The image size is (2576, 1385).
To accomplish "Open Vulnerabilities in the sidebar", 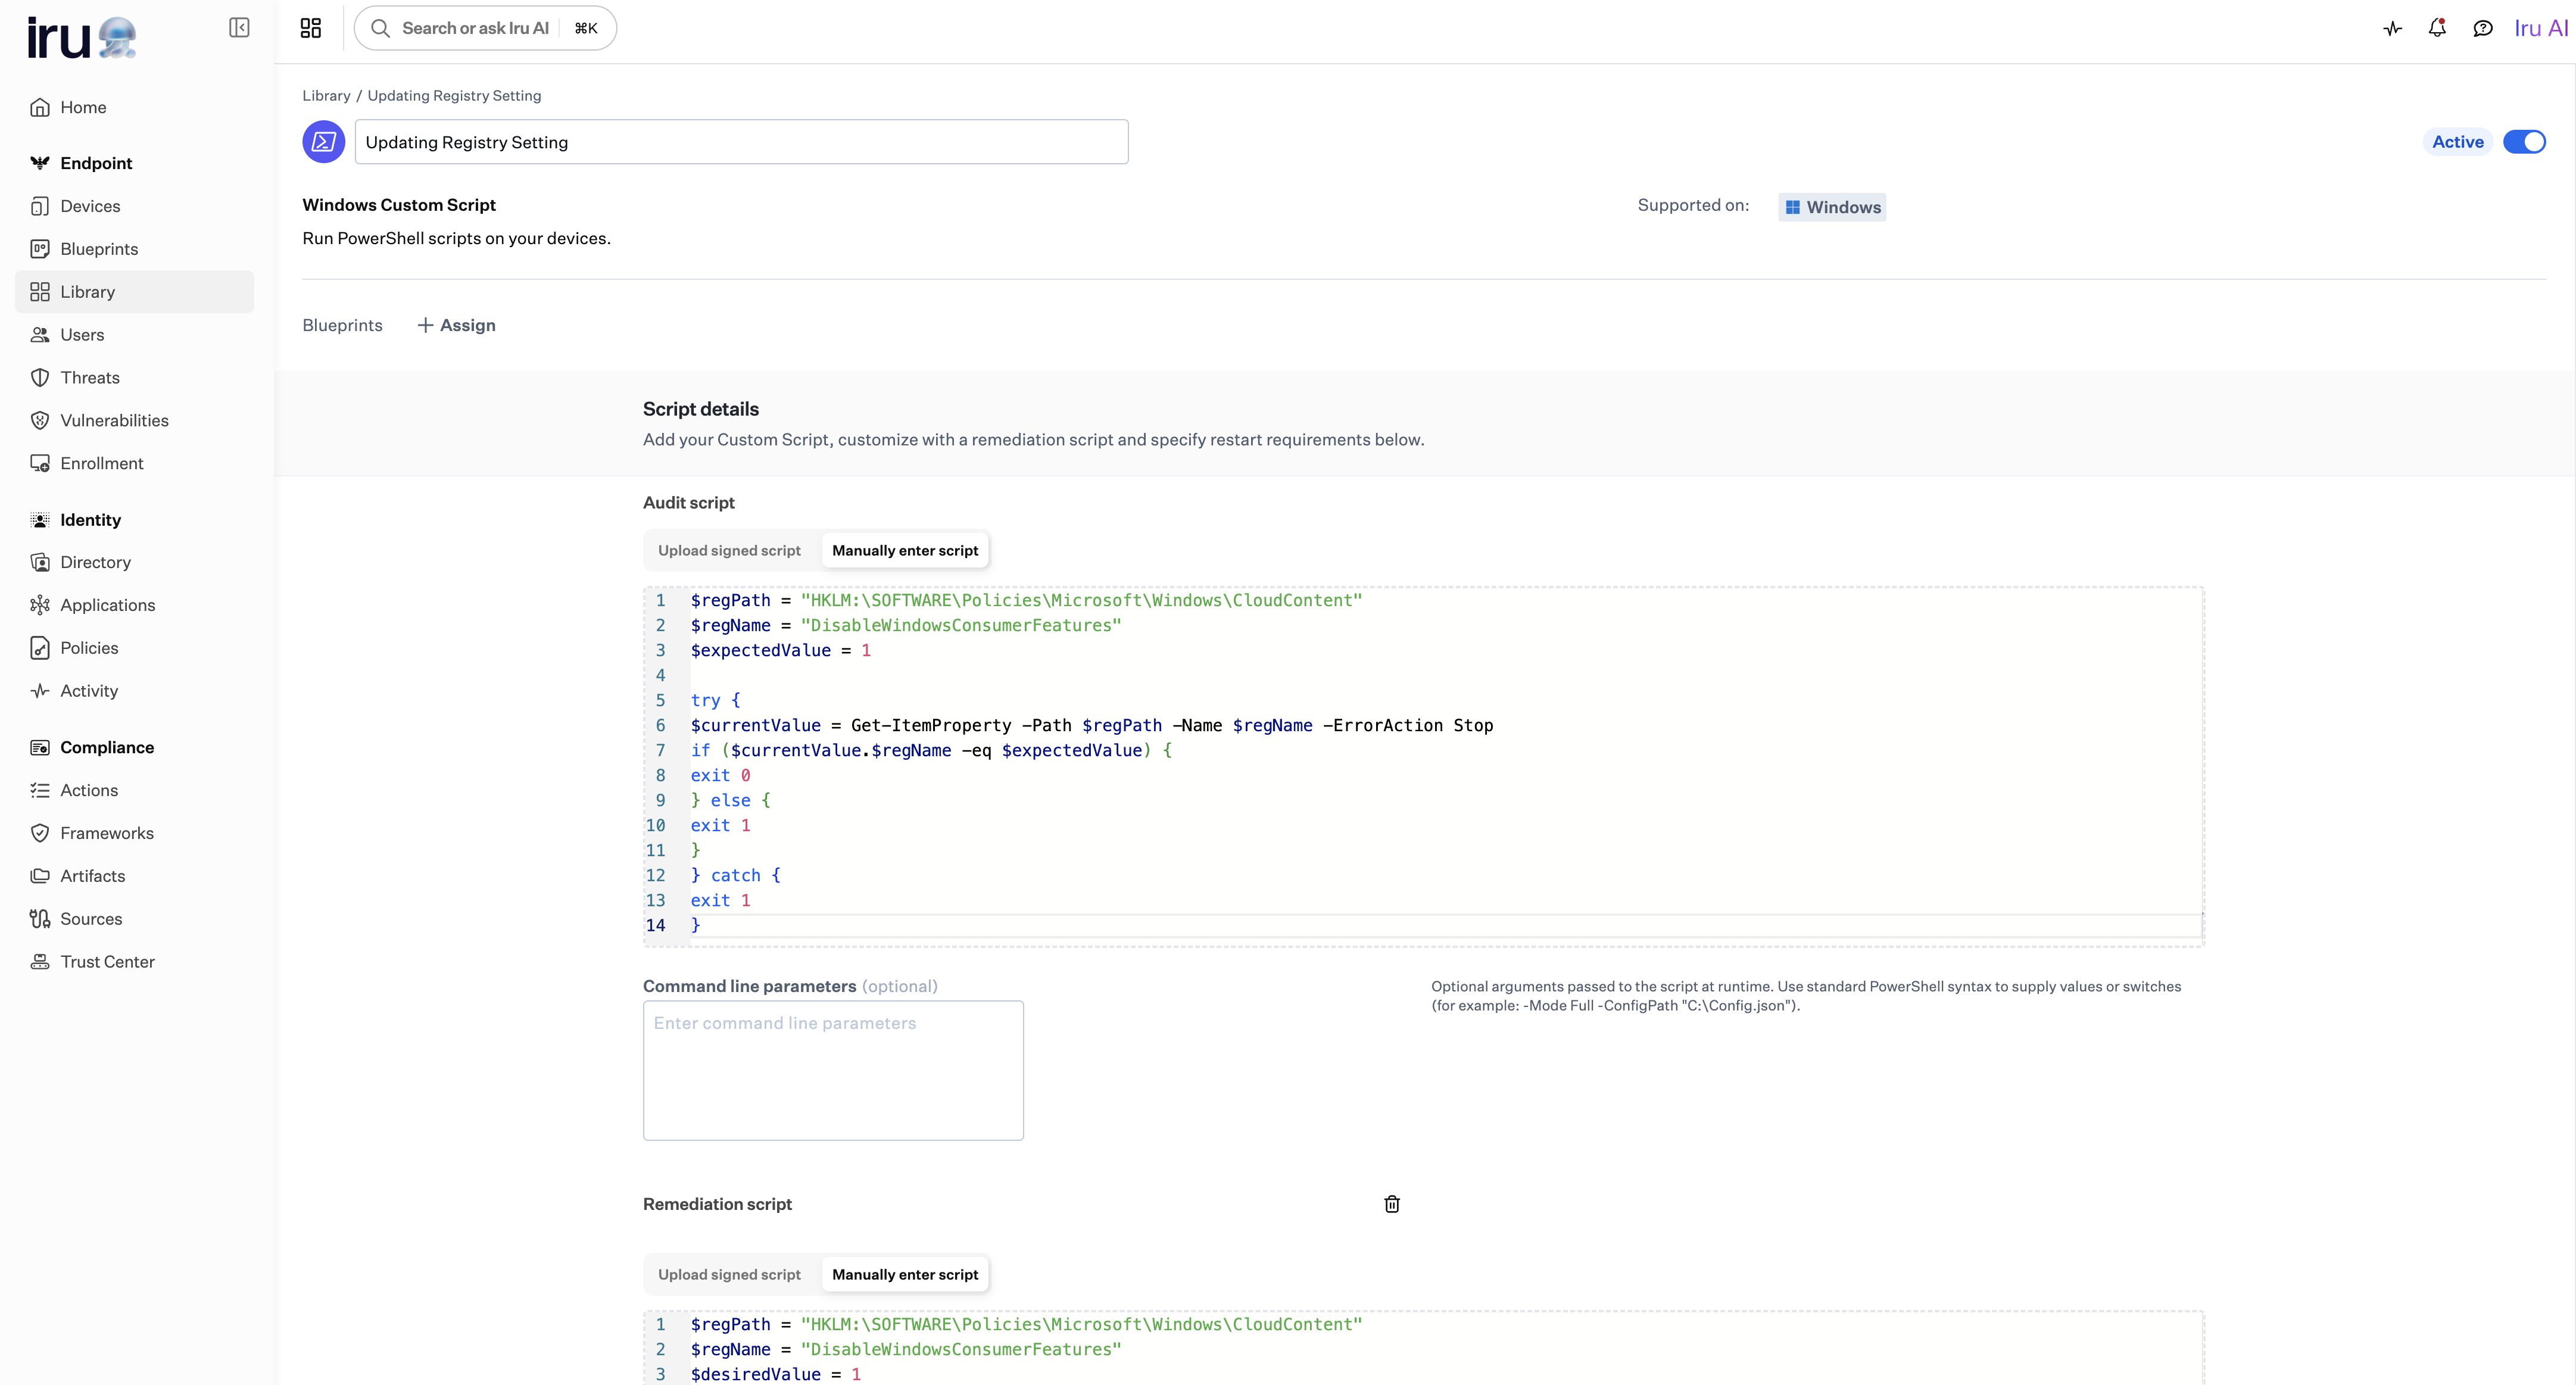I will coord(114,420).
